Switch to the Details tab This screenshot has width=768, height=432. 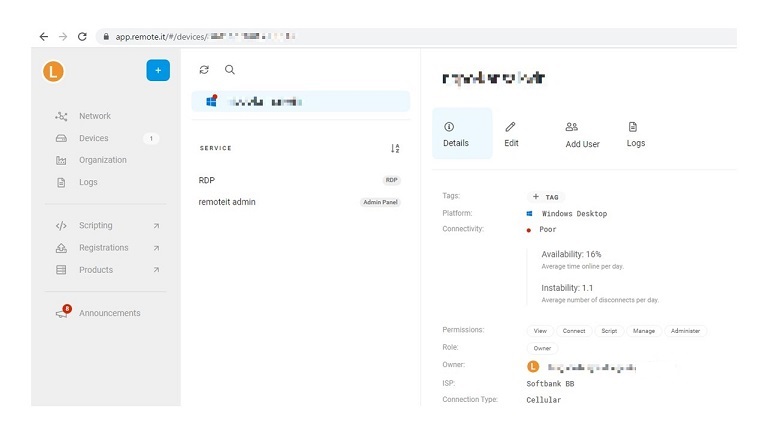(x=462, y=133)
